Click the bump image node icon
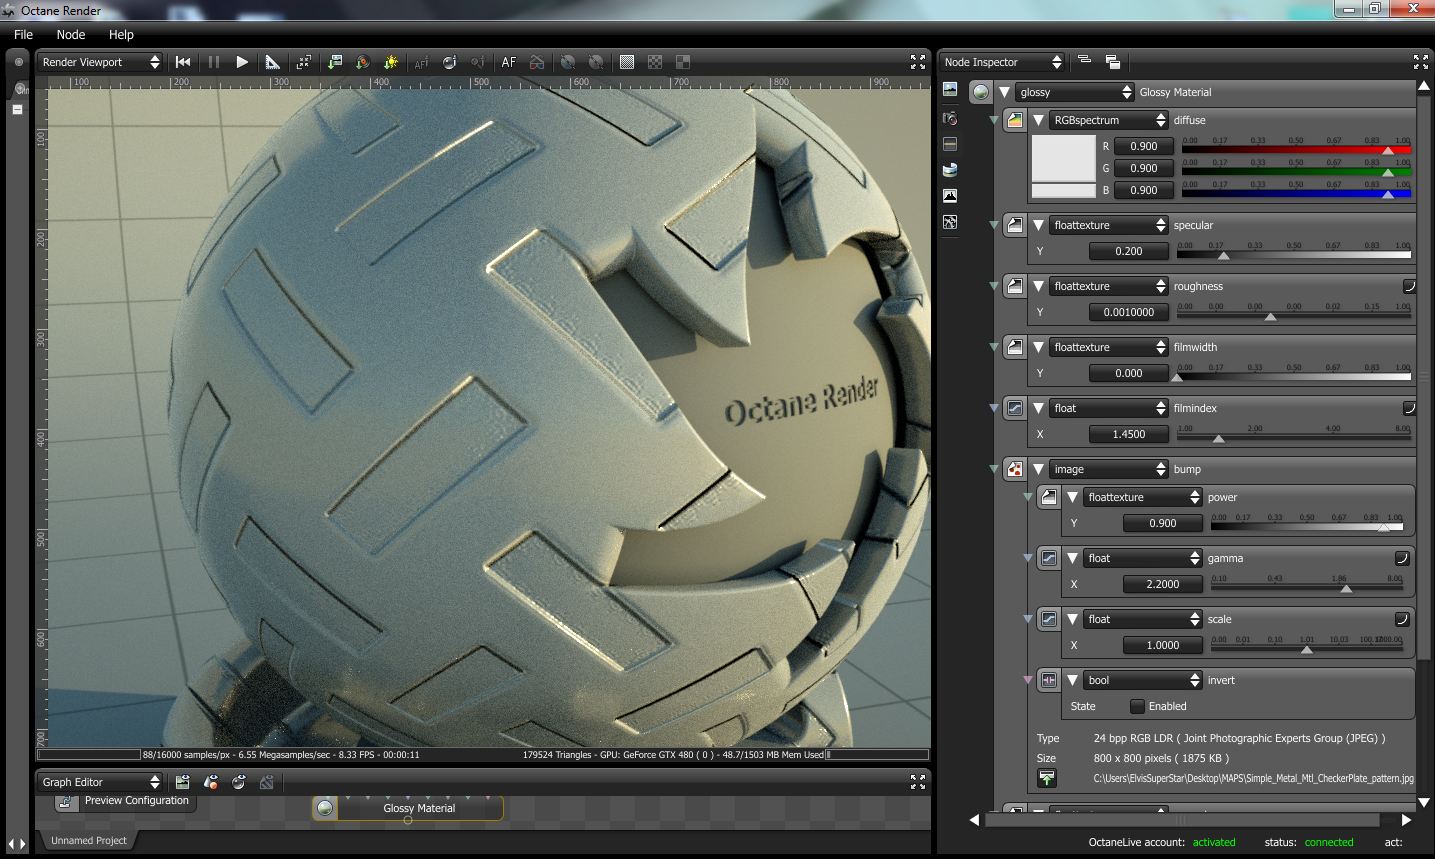This screenshot has height=859, width=1435. 1015,469
